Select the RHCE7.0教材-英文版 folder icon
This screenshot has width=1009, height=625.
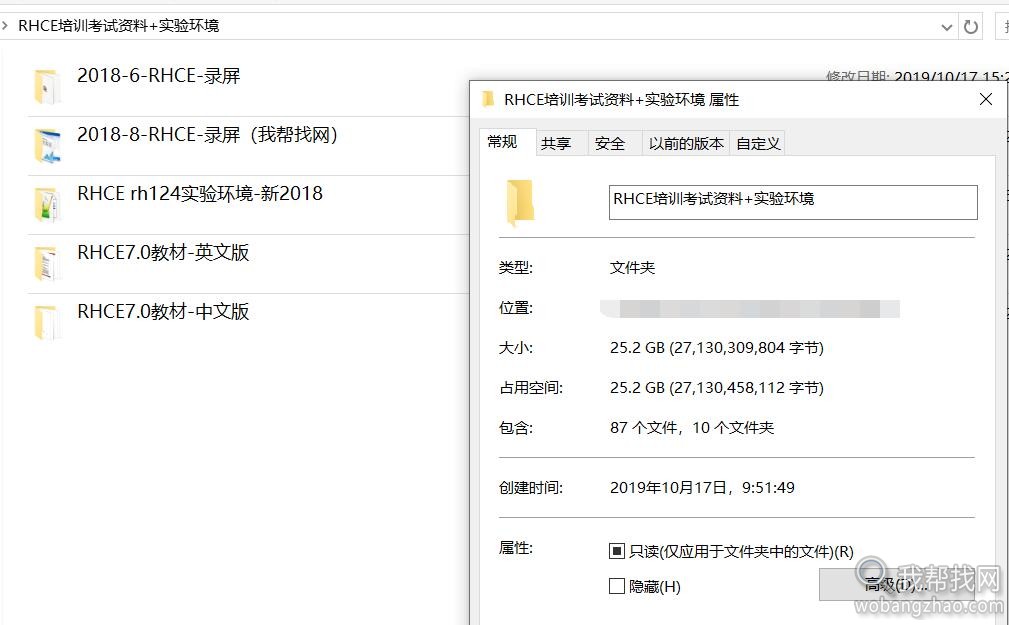coord(48,263)
